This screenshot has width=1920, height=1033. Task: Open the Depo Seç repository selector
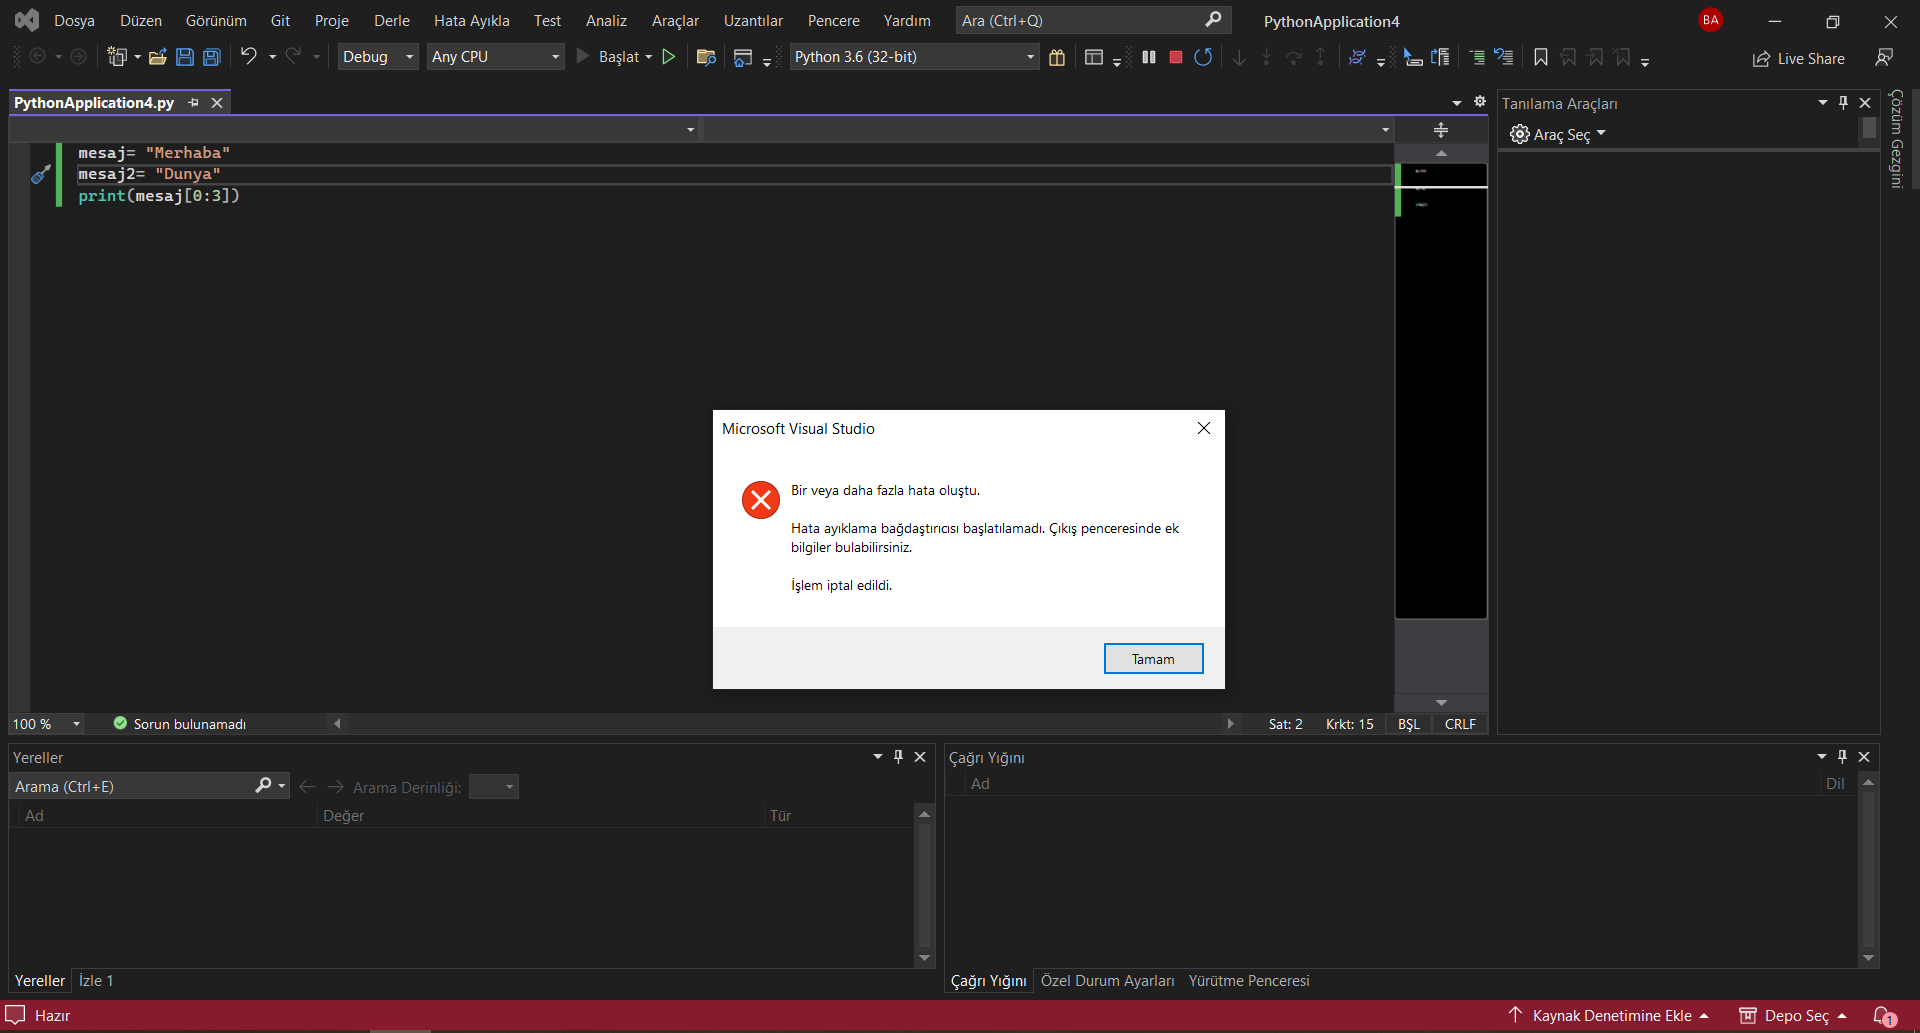[1793, 1016]
